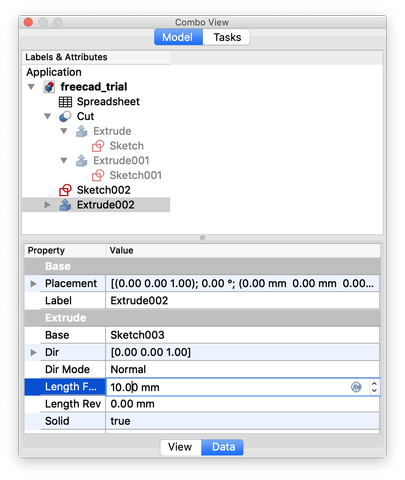
Task: Open the expression editor icon in Length field
Action: point(356,387)
